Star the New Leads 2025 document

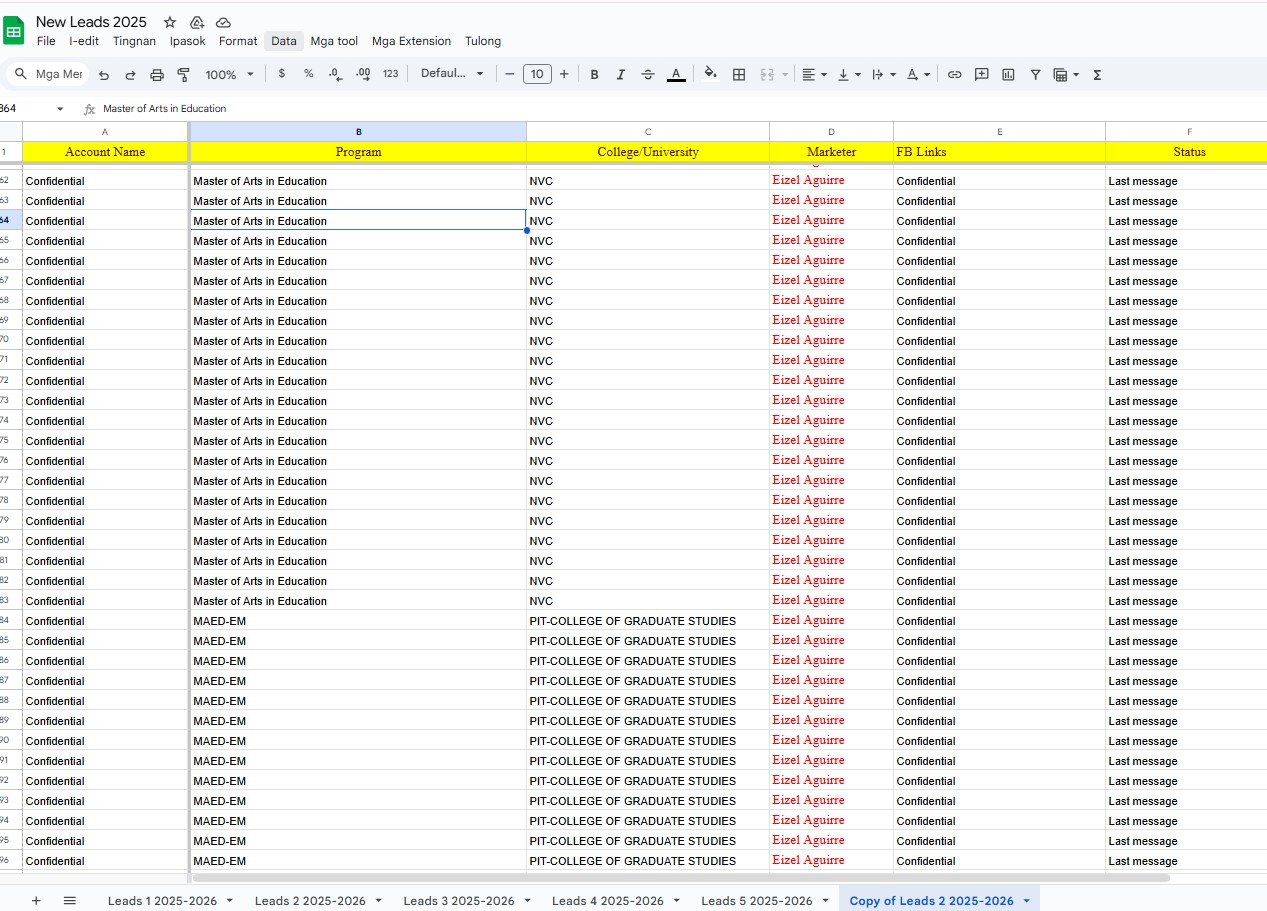point(170,22)
